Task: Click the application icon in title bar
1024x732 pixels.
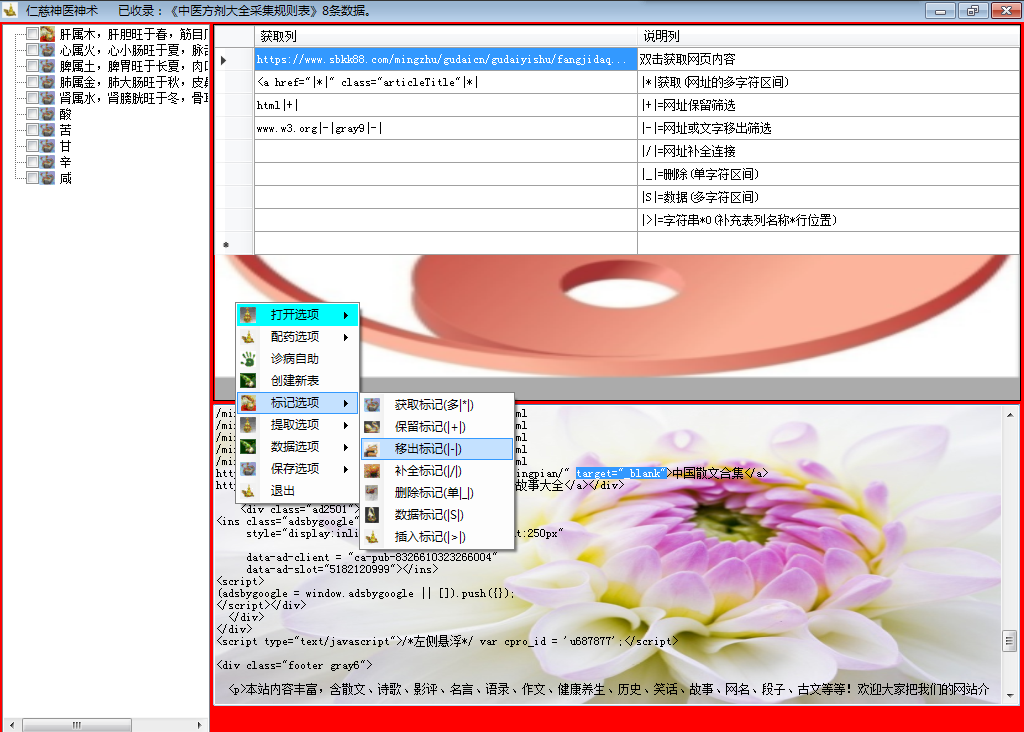Action: click(10, 10)
